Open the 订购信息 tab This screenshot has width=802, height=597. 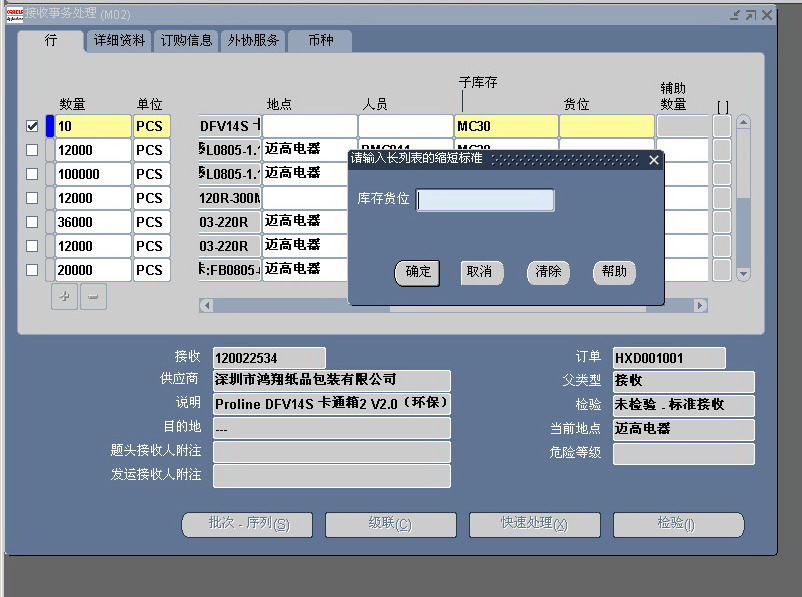187,41
